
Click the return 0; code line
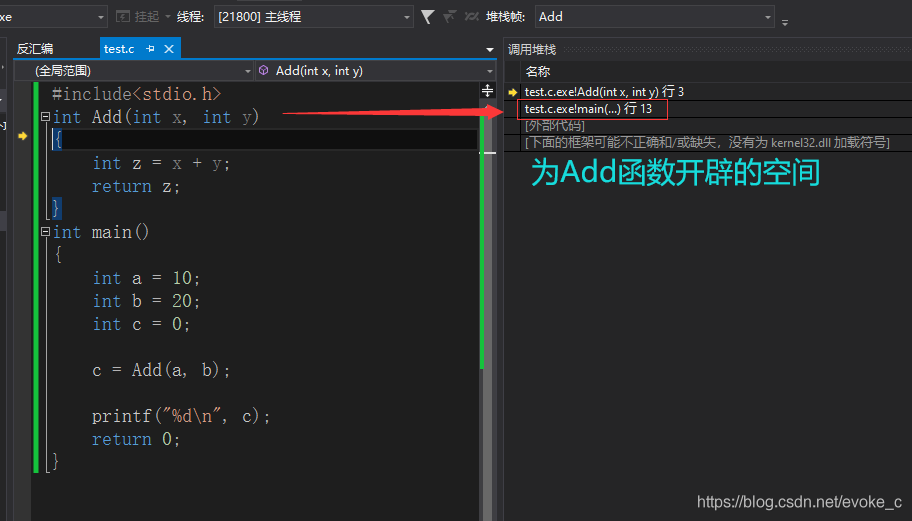coord(136,440)
